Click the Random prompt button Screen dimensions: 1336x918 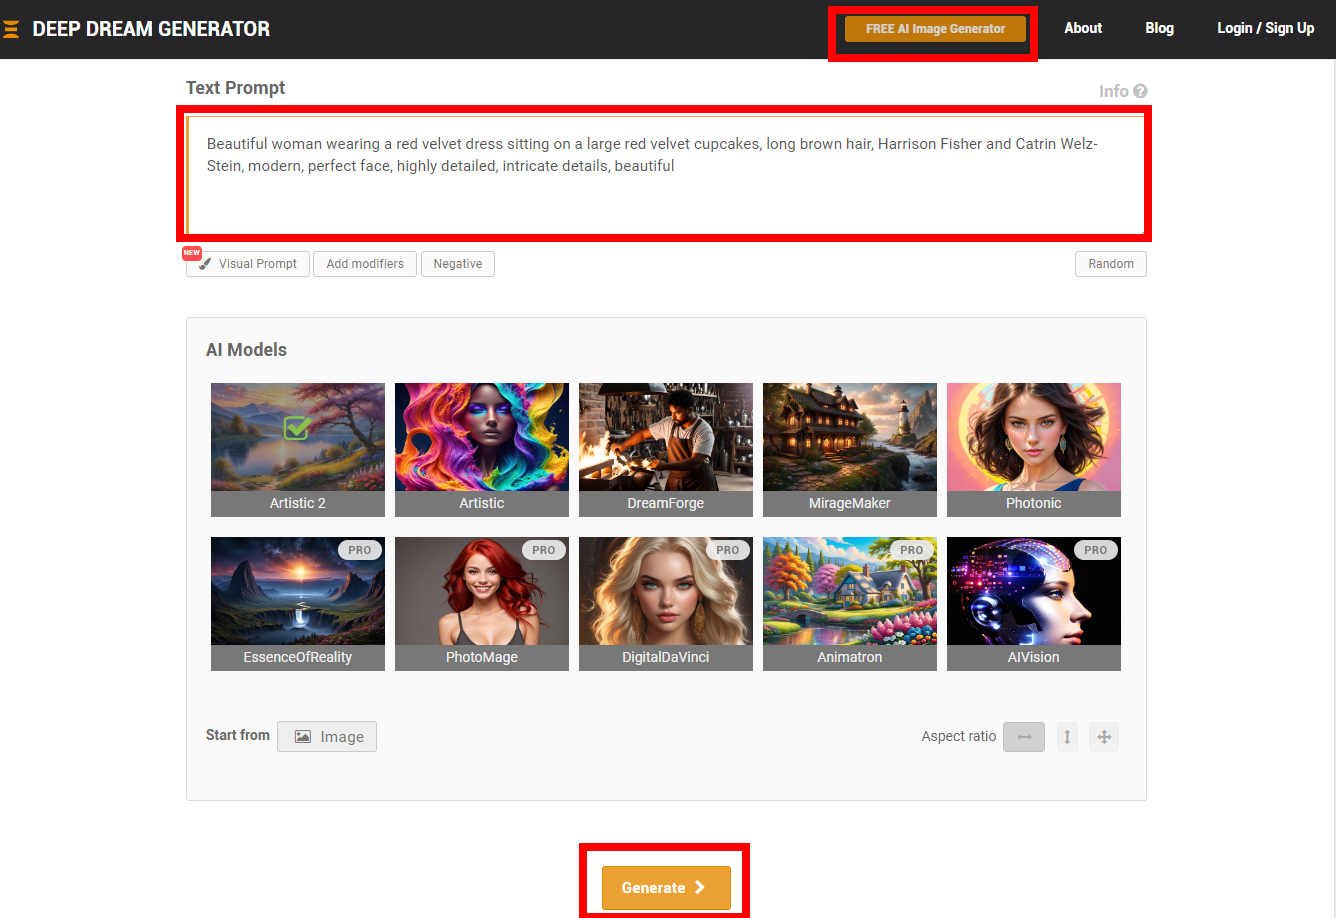[x=1111, y=264]
